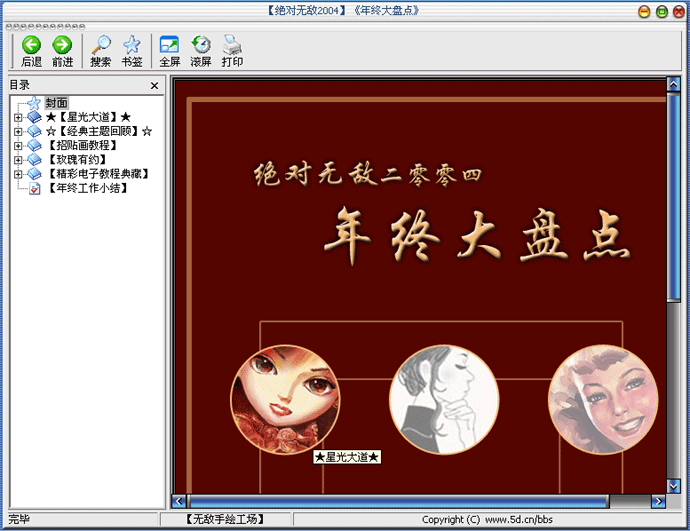Open Search with the magnifier icon (搜索)

click(101, 45)
